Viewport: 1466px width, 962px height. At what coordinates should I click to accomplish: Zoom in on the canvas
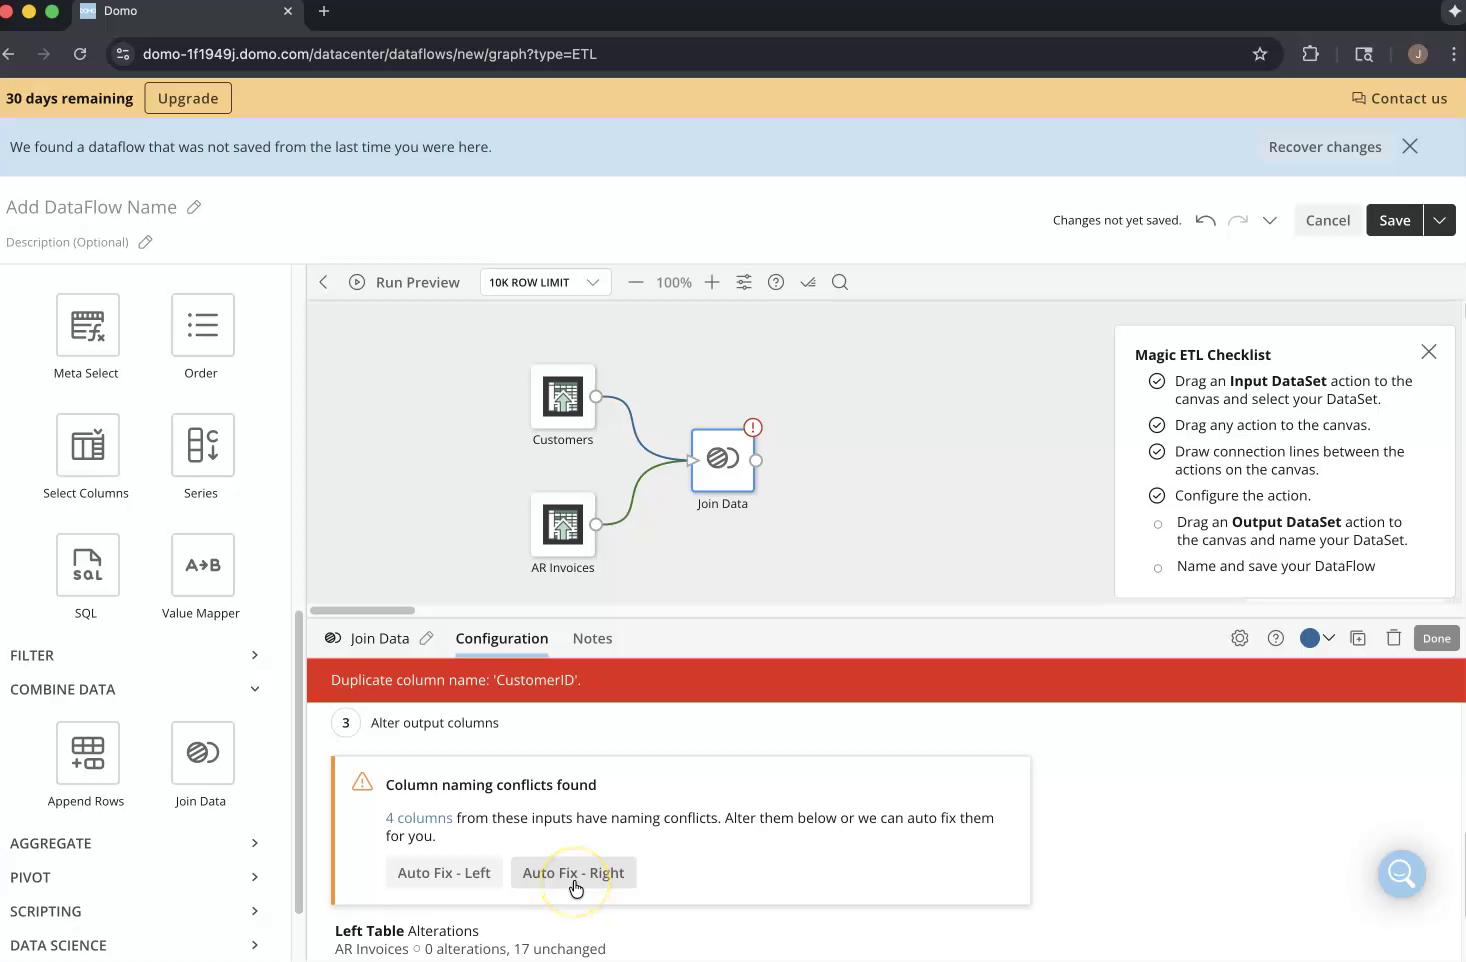(x=712, y=282)
